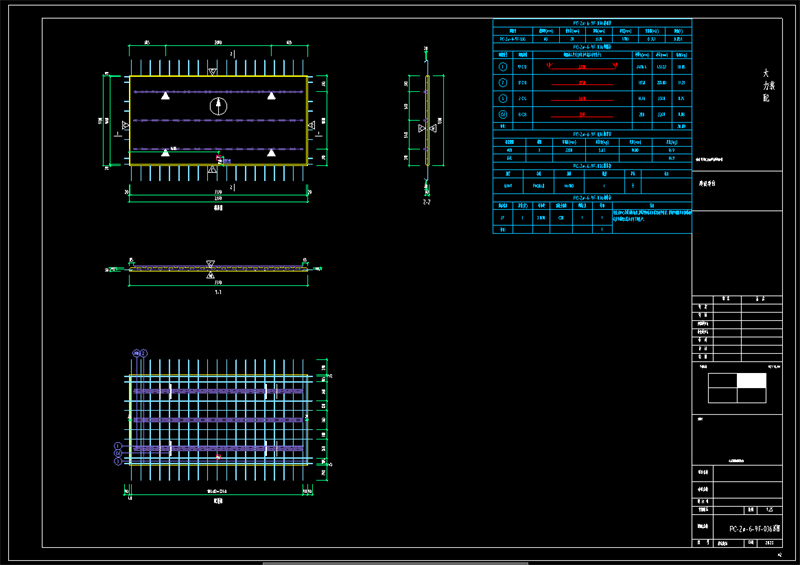Select the PC-Za-6-9F-036 drawing title text

pyautogui.click(x=755, y=529)
